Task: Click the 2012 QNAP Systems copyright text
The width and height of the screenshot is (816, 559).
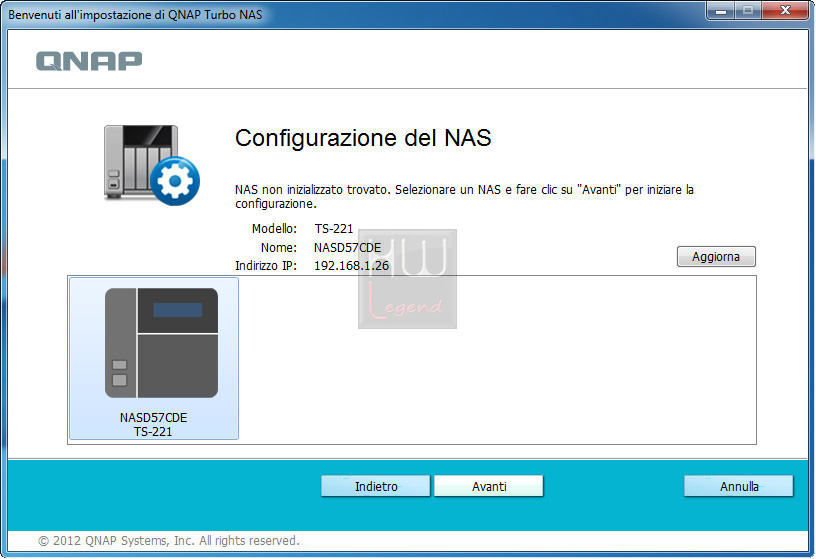Action: pyautogui.click(x=169, y=541)
